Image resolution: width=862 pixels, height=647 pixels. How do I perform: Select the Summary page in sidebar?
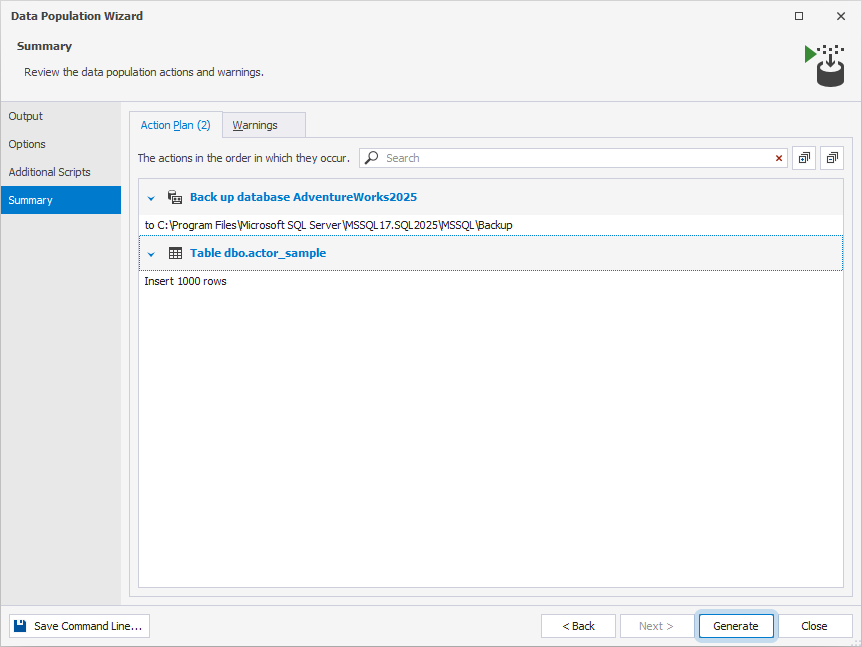click(x=60, y=200)
